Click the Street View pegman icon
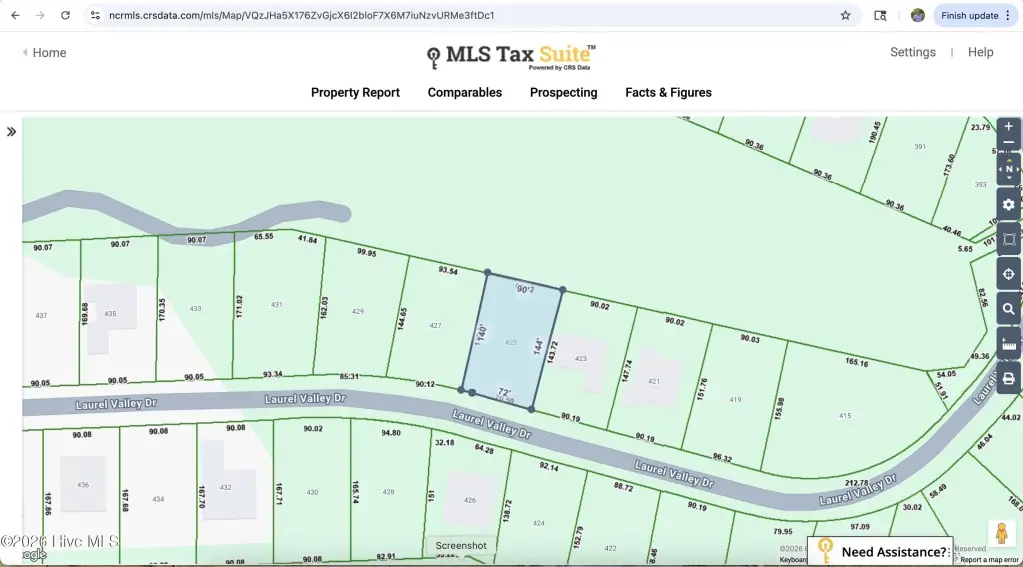The width and height of the screenshot is (1023, 567). 1001,533
